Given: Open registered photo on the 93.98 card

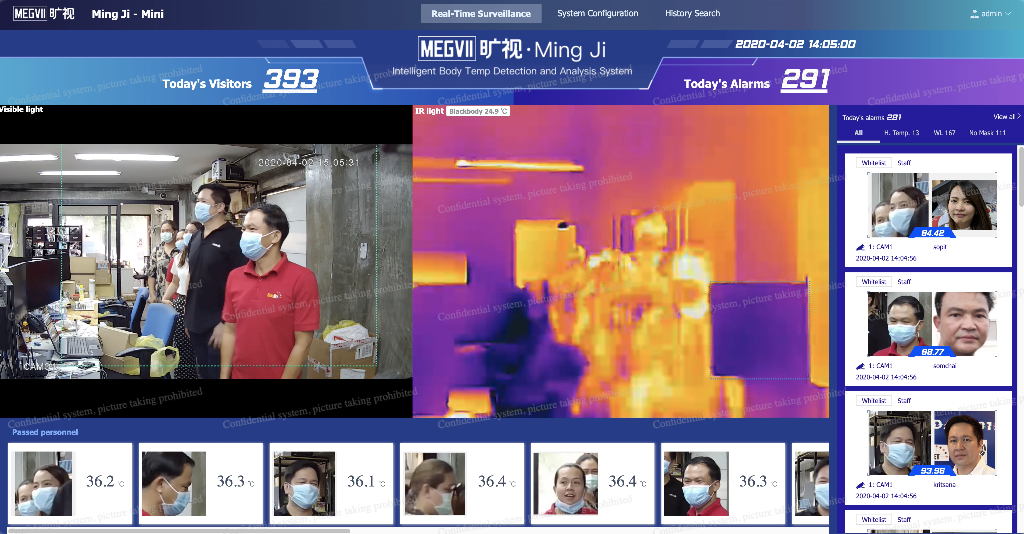Looking at the screenshot, I should click(964, 443).
